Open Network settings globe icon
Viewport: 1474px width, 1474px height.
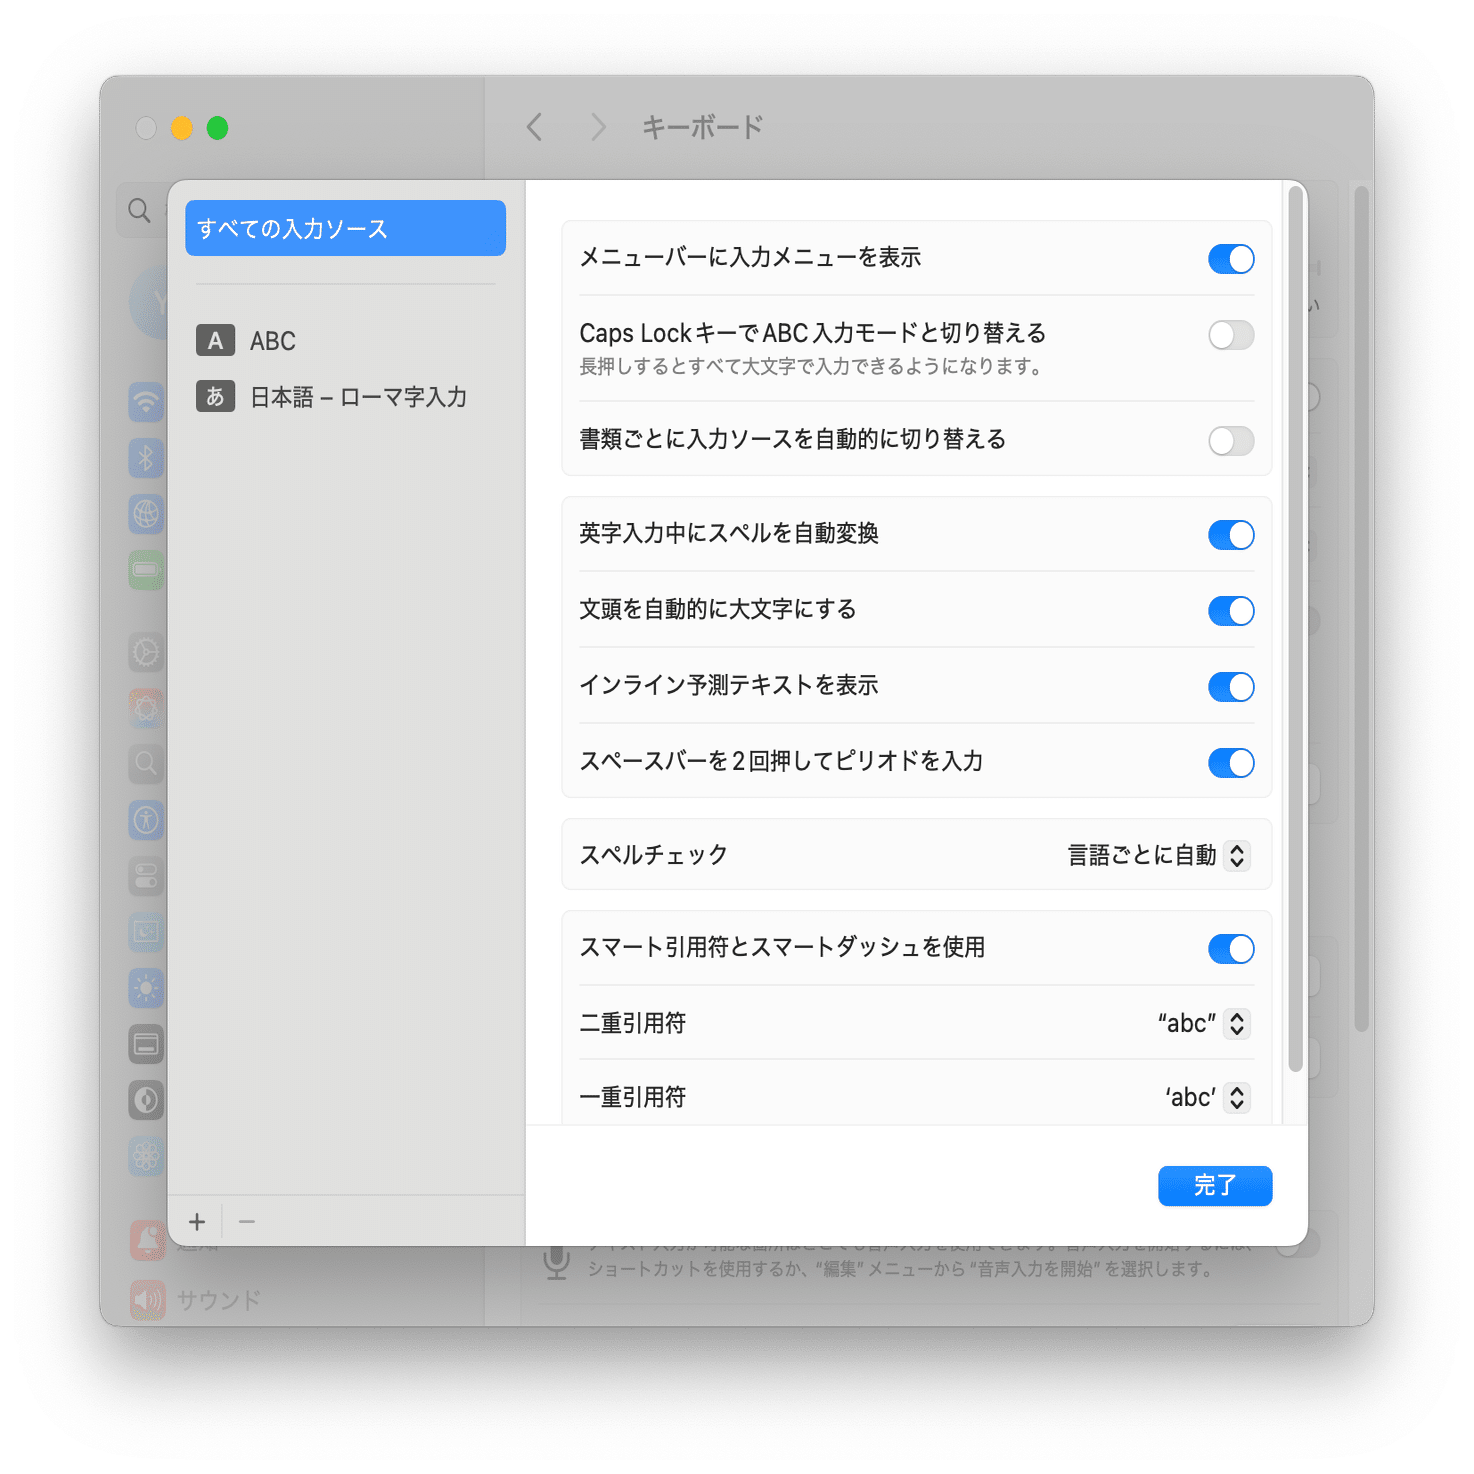coord(146,513)
